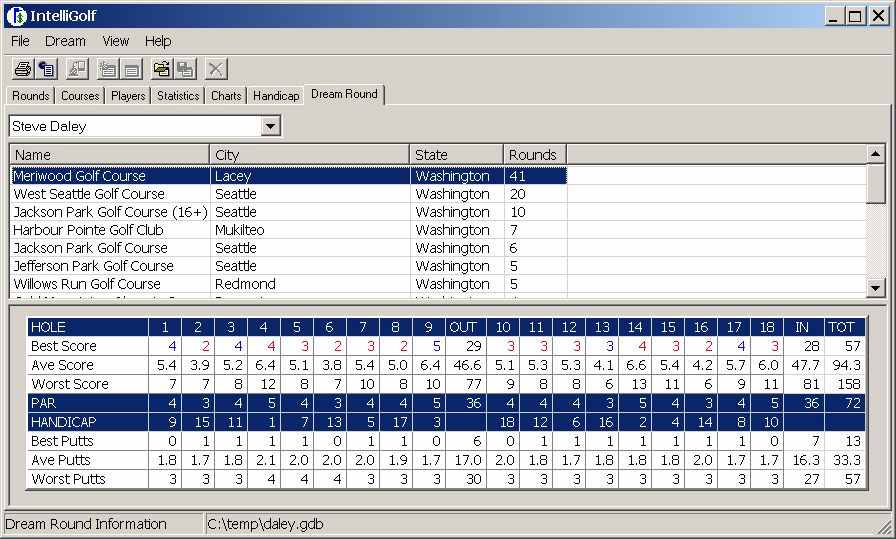Viewport: 896px width, 539px height.
Task: Select the Rounds tab
Action: (30, 96)
